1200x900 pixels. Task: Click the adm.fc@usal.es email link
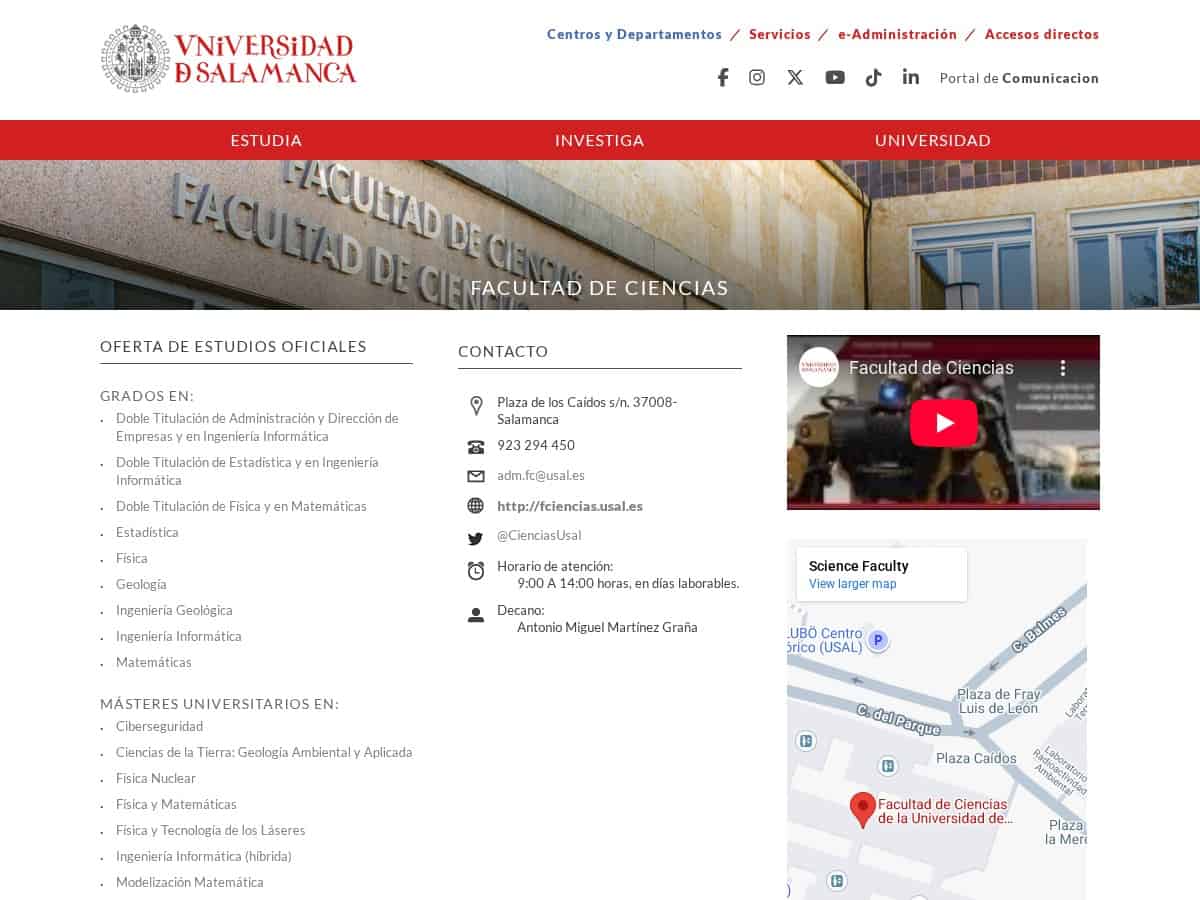[541, 476]
